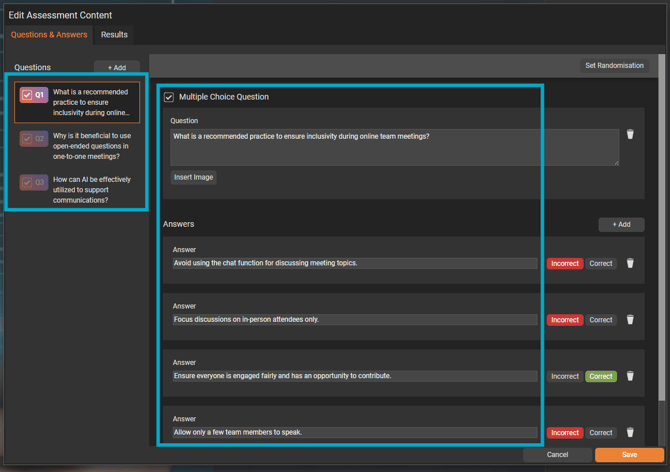Delete the 'Allow only a few team members' answer
The width and height of the screenshot is (670, 472).
click(630, 432)
